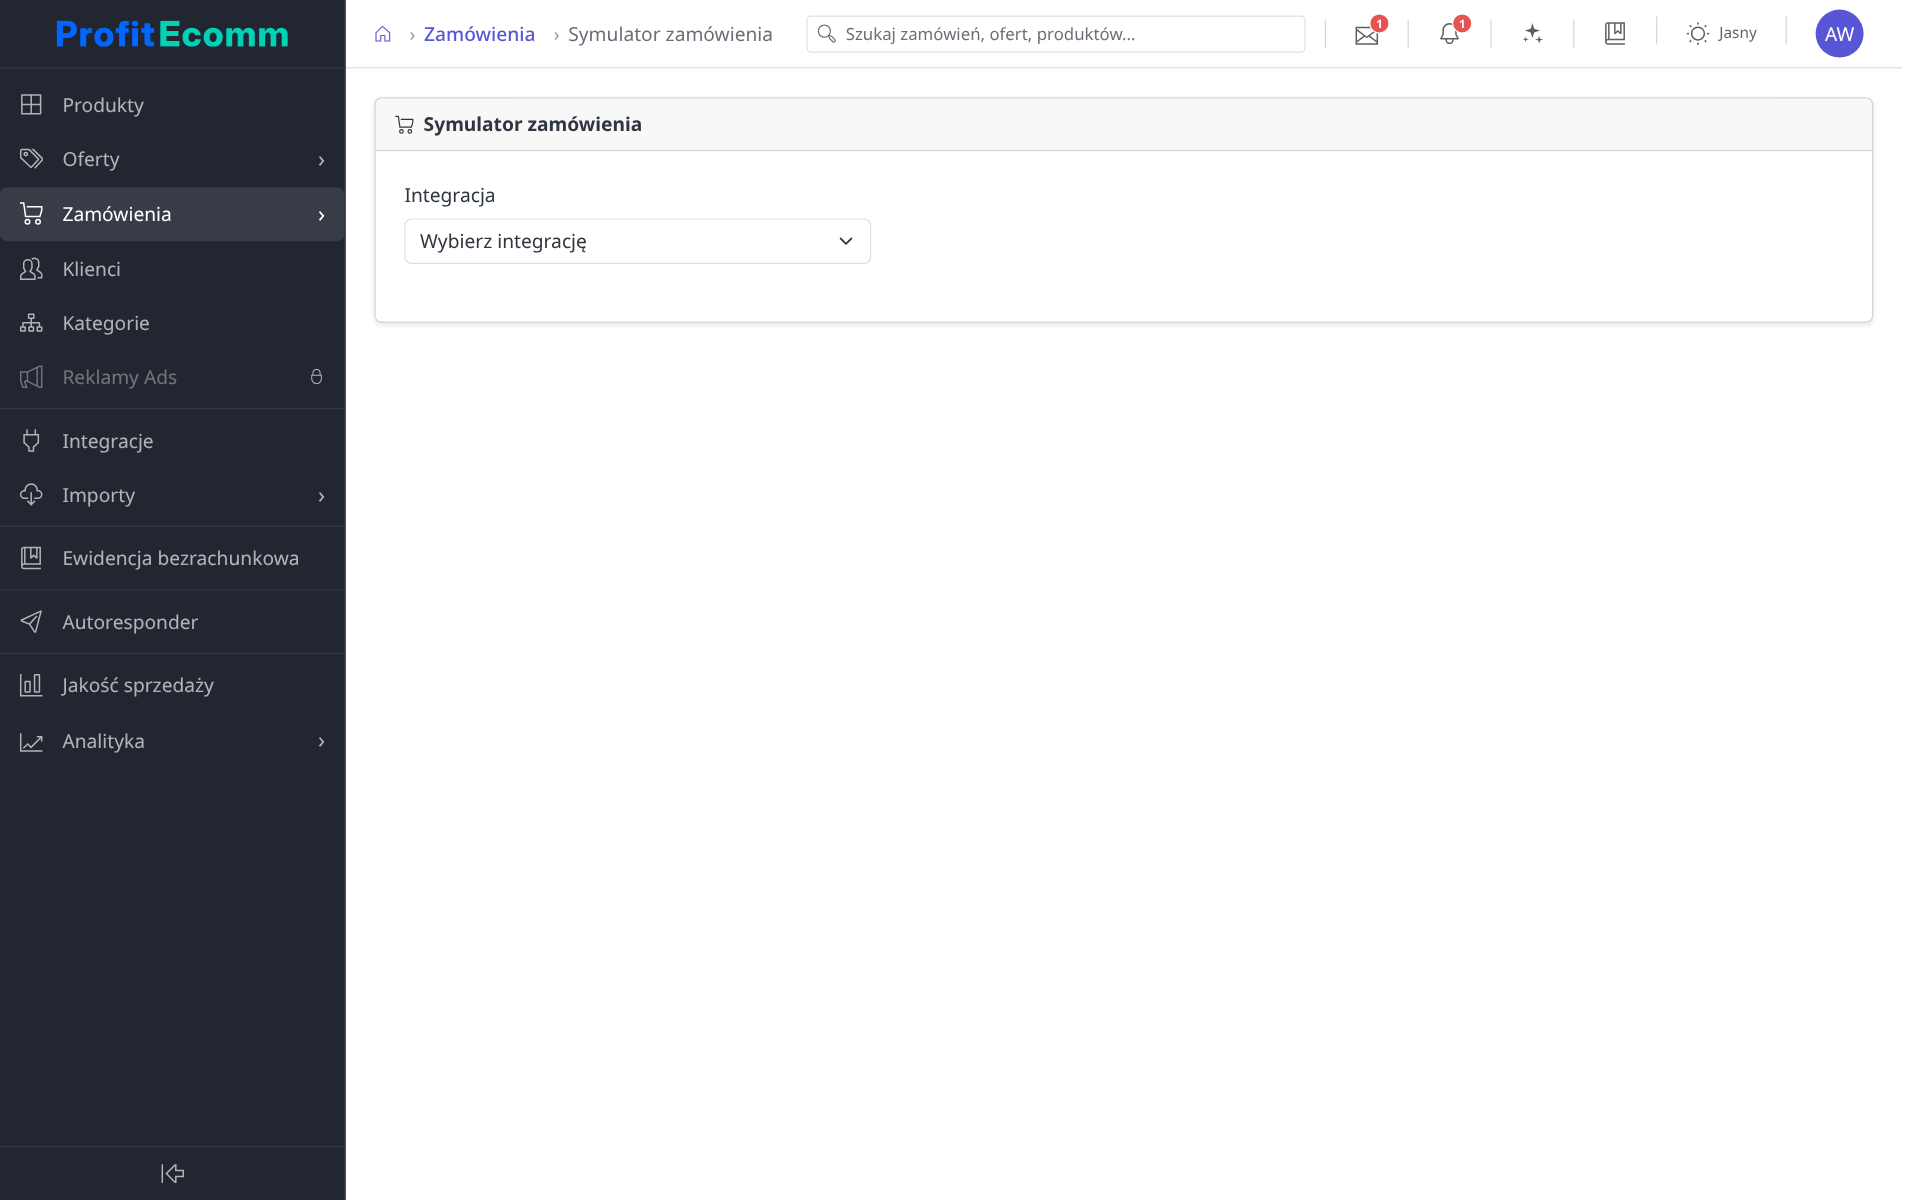Screen dimensions: 1920x1200
Task: Open Autoresponder in the sidebar
Action: click(x=172, y=622)
